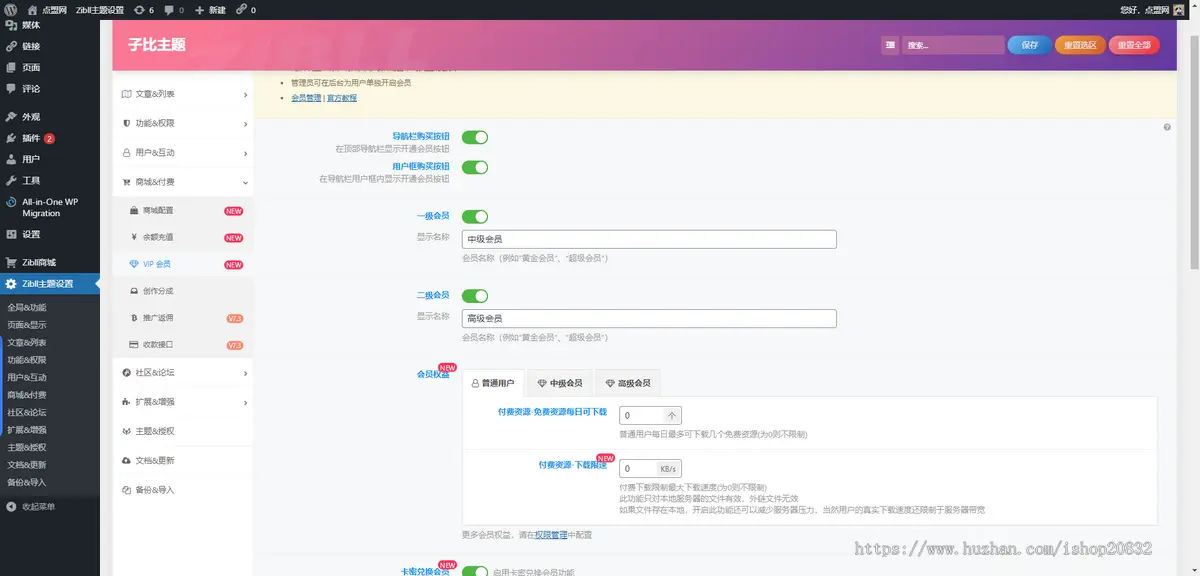Screen dimensions: 1200x576
Task: Open 链接 in the WordPress sidebar
Action: pyautogui.click(x=50, y=46)
